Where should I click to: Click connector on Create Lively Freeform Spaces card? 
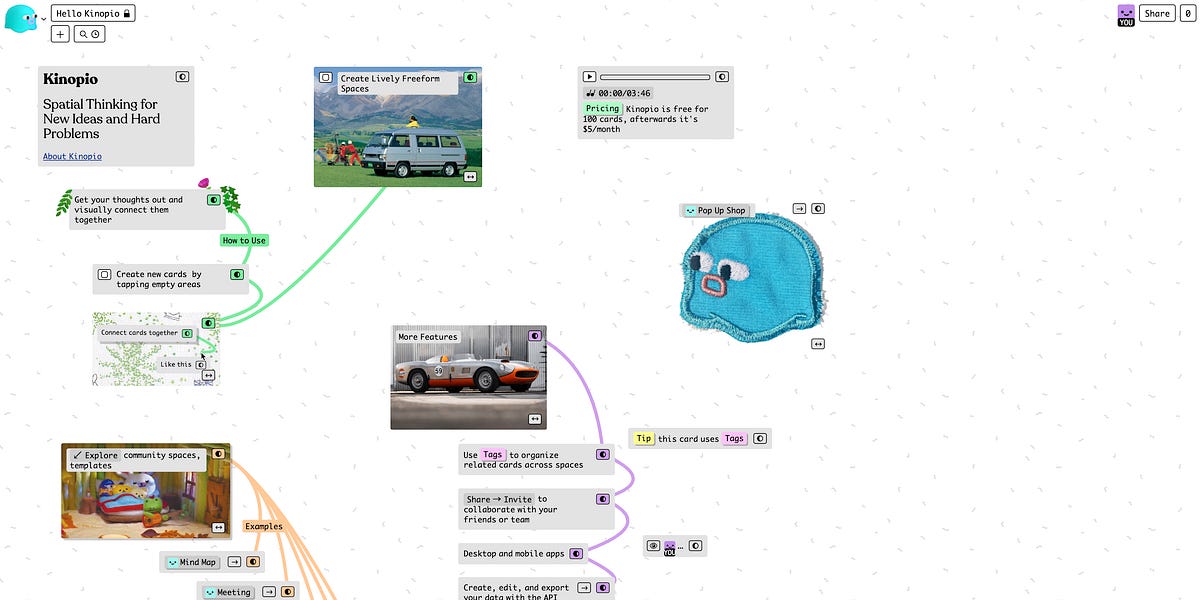[x=470, y=77]
